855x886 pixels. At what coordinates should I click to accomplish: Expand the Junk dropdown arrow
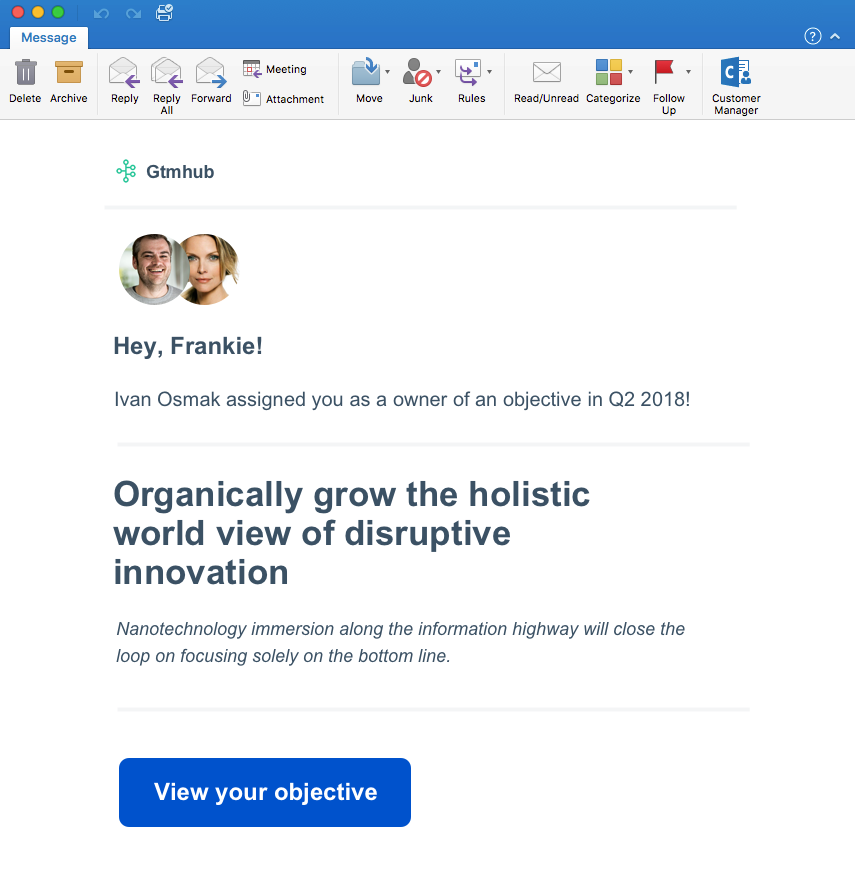click(x=439, y=72)
